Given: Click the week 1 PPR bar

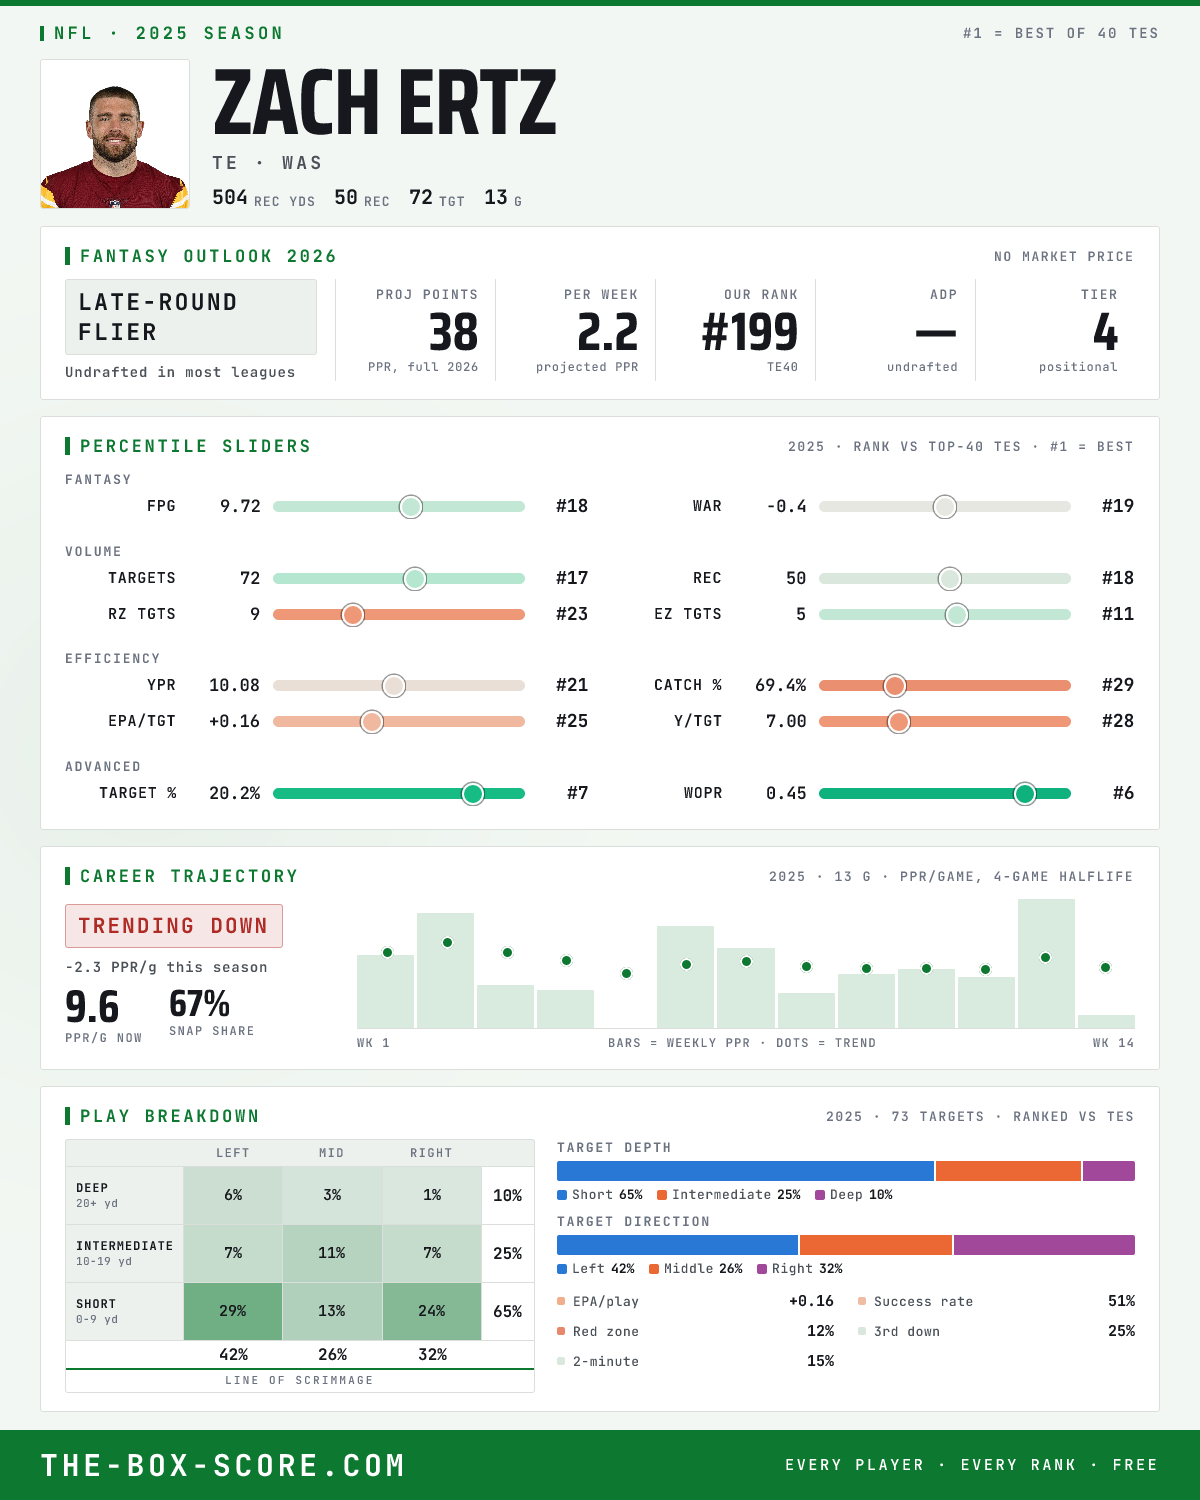Looking at the screenshot, I should point(385,992).
